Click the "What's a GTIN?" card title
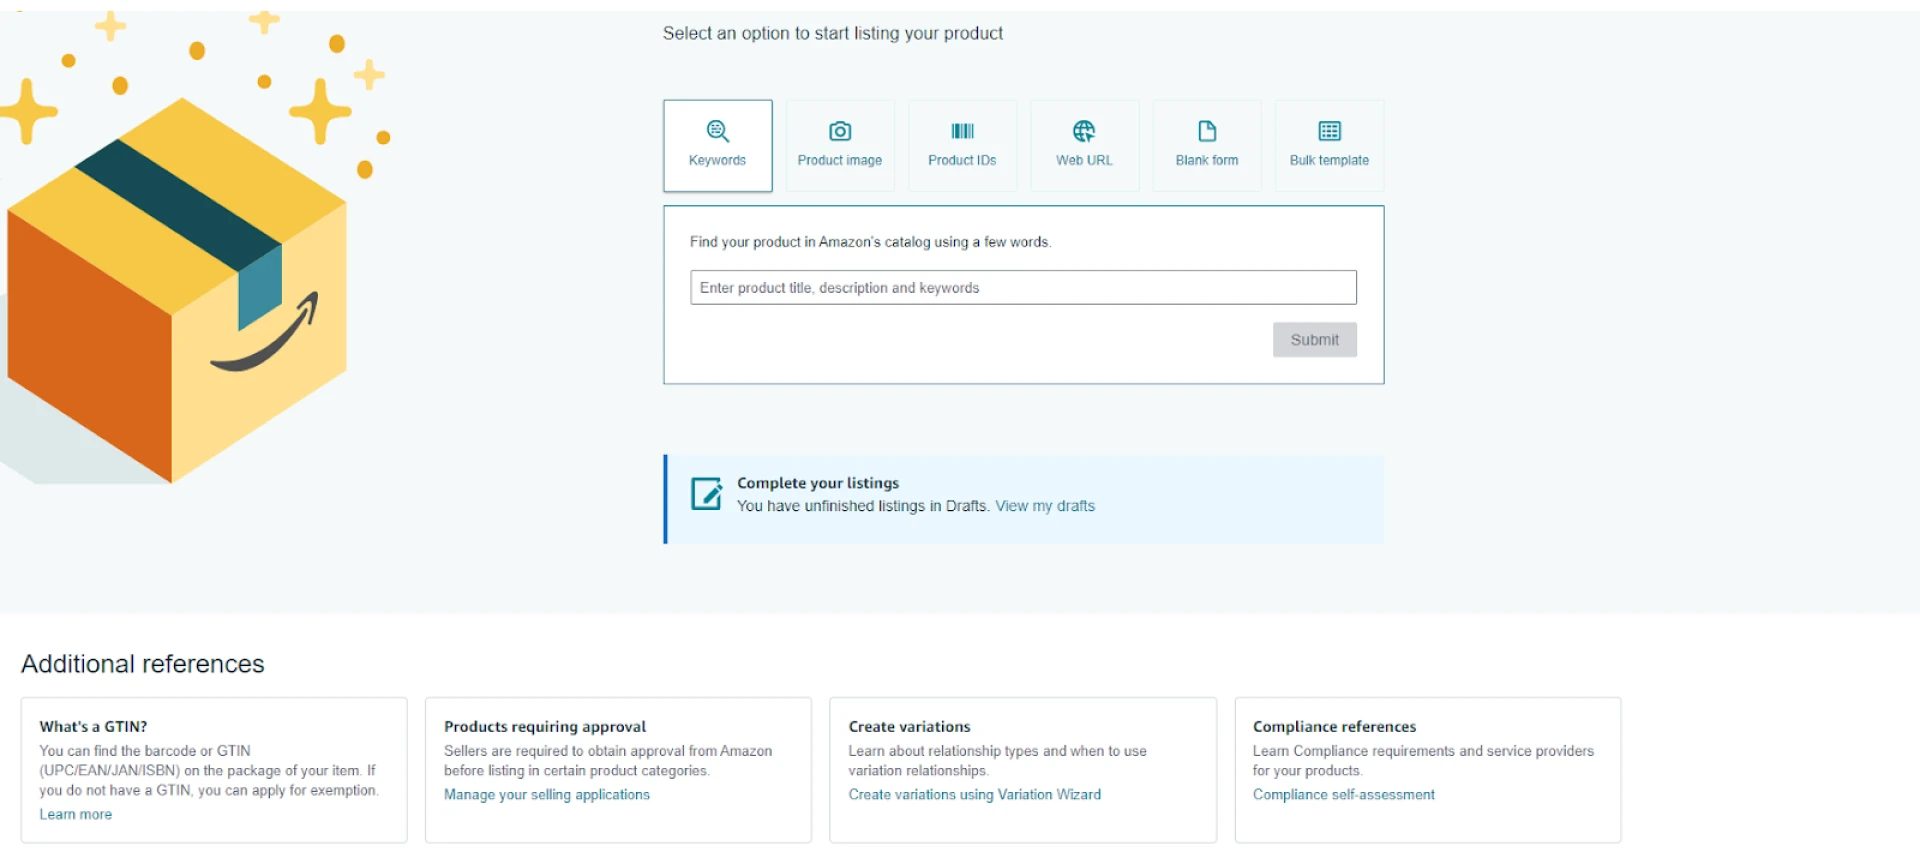This screenshot has width=1920, height=864. (x=93, y=726)
